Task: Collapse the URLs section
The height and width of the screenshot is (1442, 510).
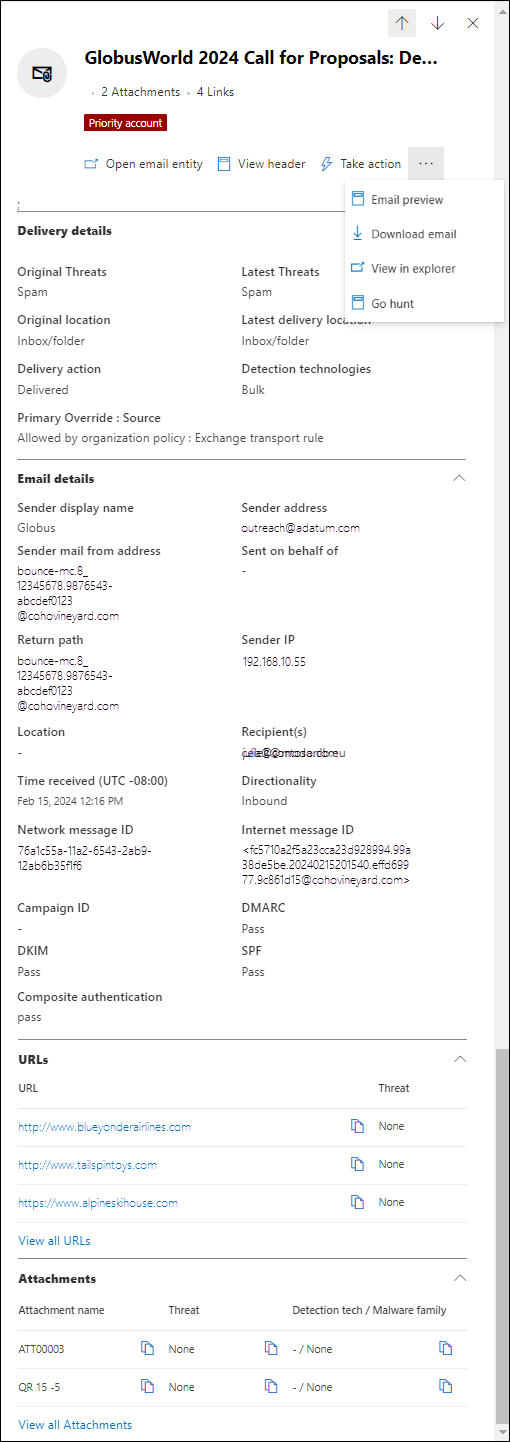Action: click(459, 1059)
